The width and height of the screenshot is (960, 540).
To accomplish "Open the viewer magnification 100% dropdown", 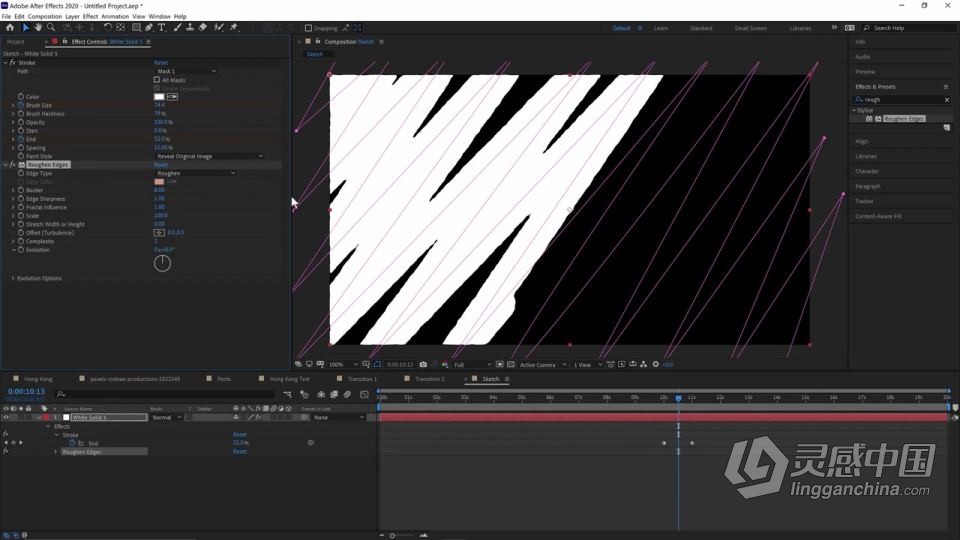I will coord(343,364).
